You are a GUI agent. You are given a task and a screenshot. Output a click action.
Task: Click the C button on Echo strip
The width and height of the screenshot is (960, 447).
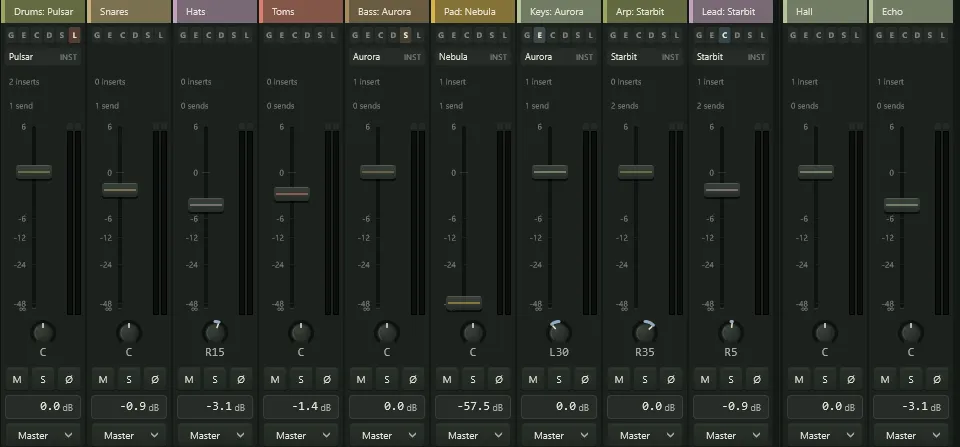[x=904, y=35]
